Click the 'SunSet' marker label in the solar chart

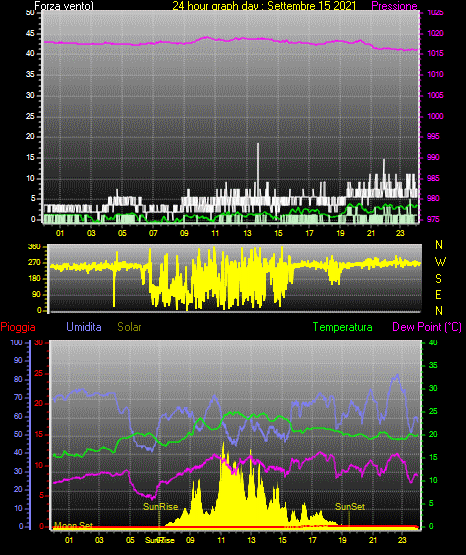tap(350, 507)
